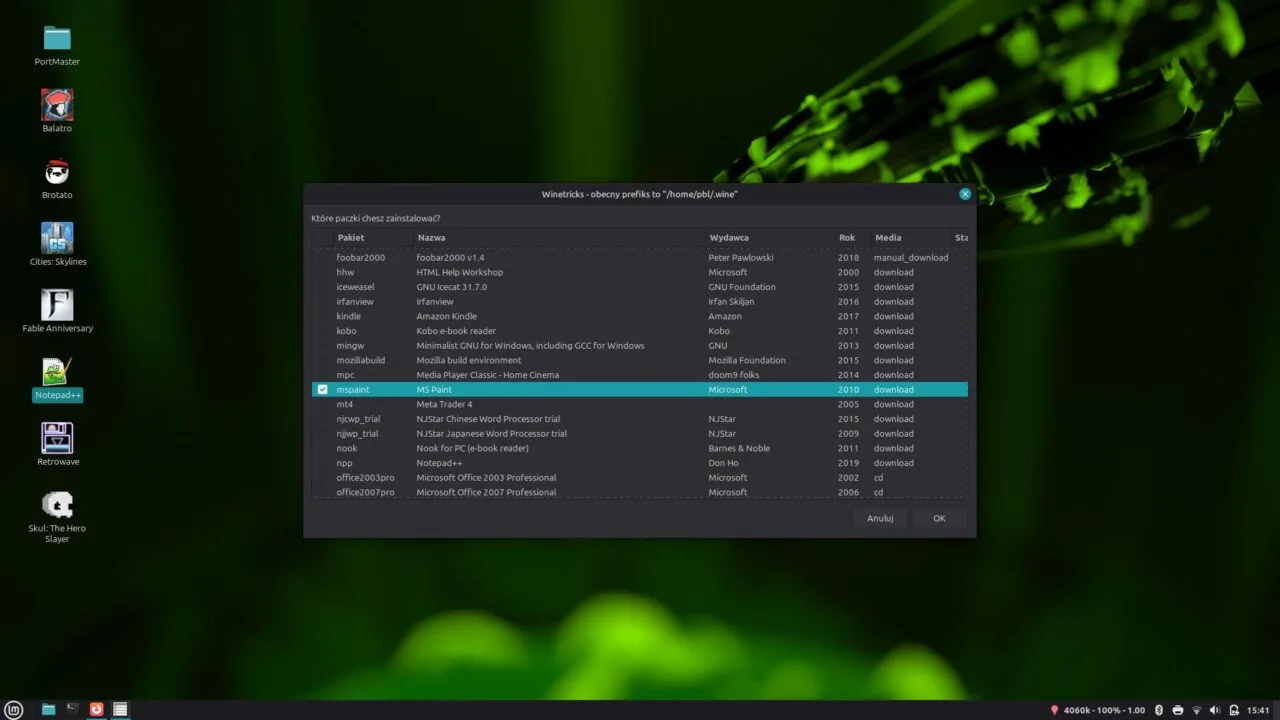Sort packages by the Rok column
The height and width of the screenshot is (720, 1280).
(851, 238)
